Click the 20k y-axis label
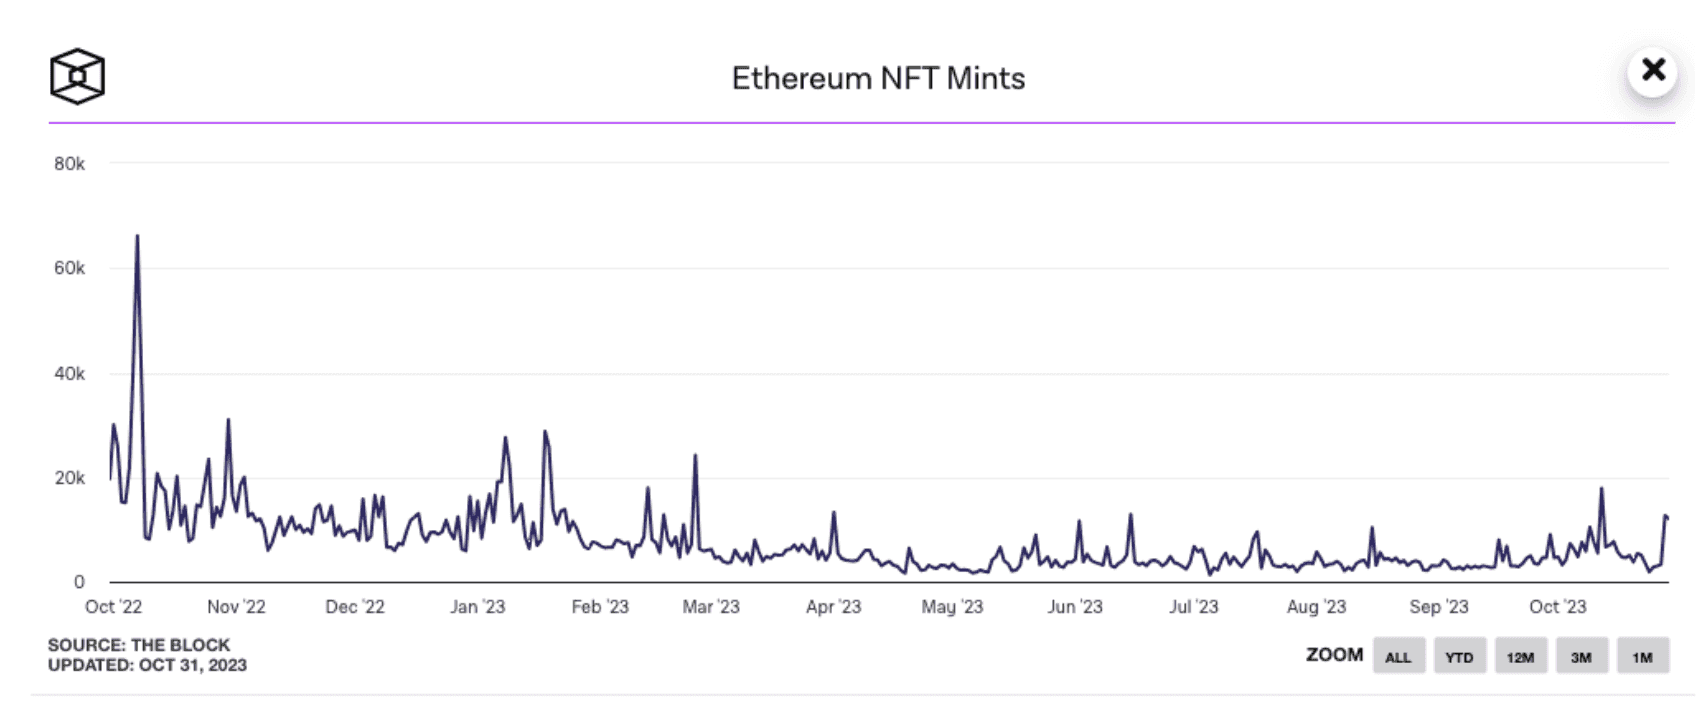 [69, 478]
